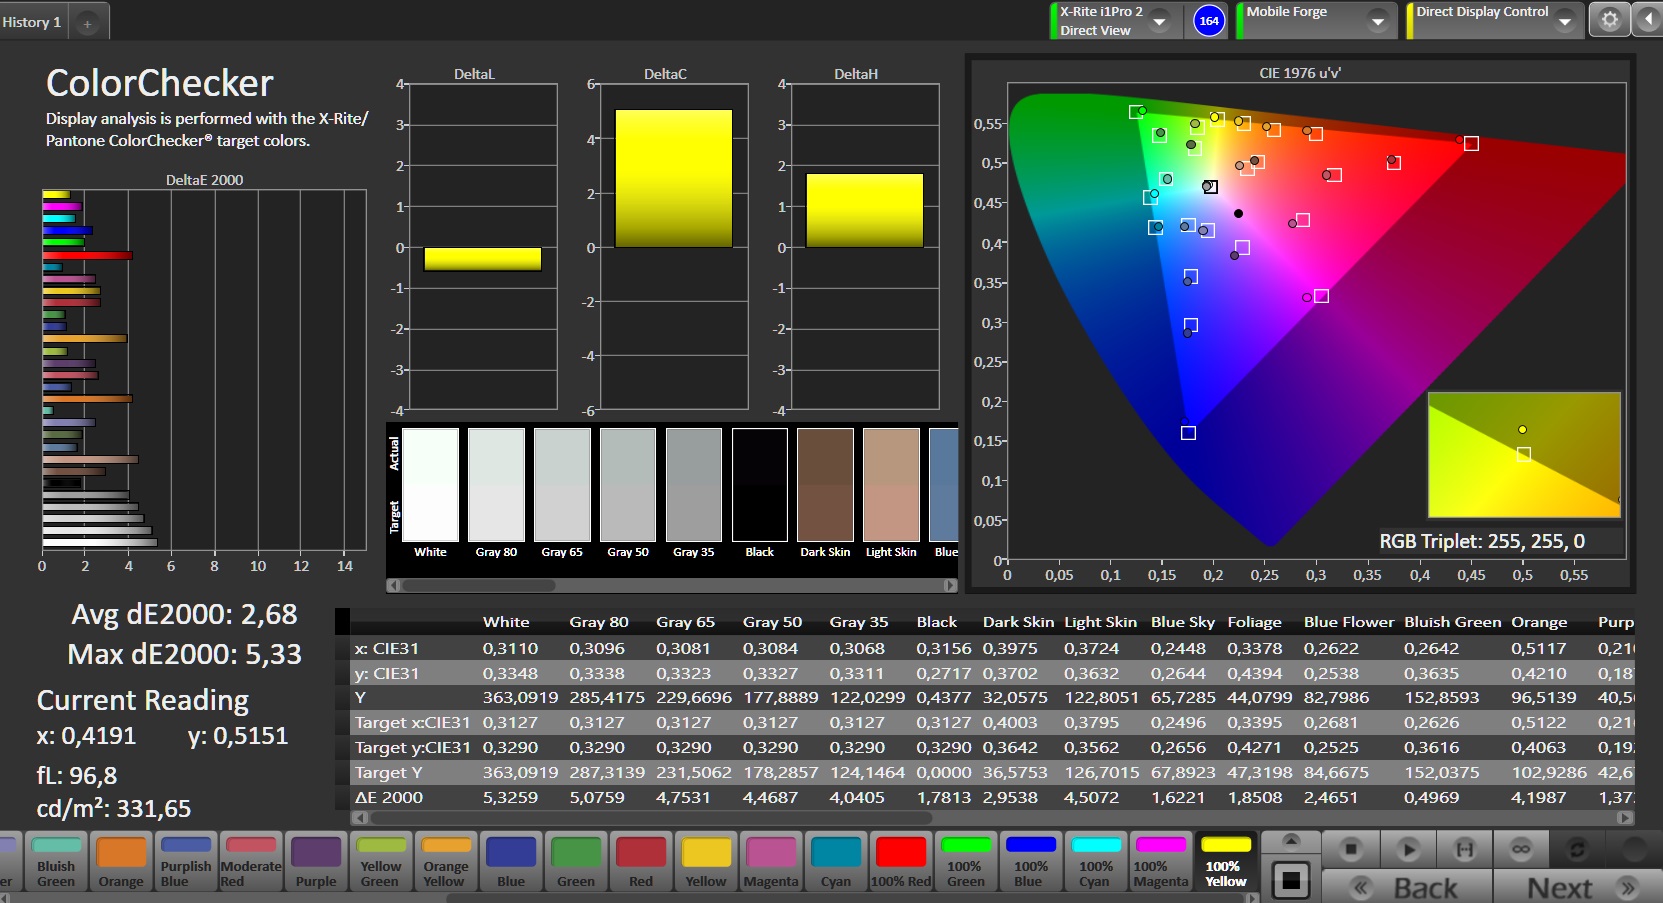Switch to the History 1 tab
Viewport: 1663px width, 903px height.
click(x=32, y=22)
